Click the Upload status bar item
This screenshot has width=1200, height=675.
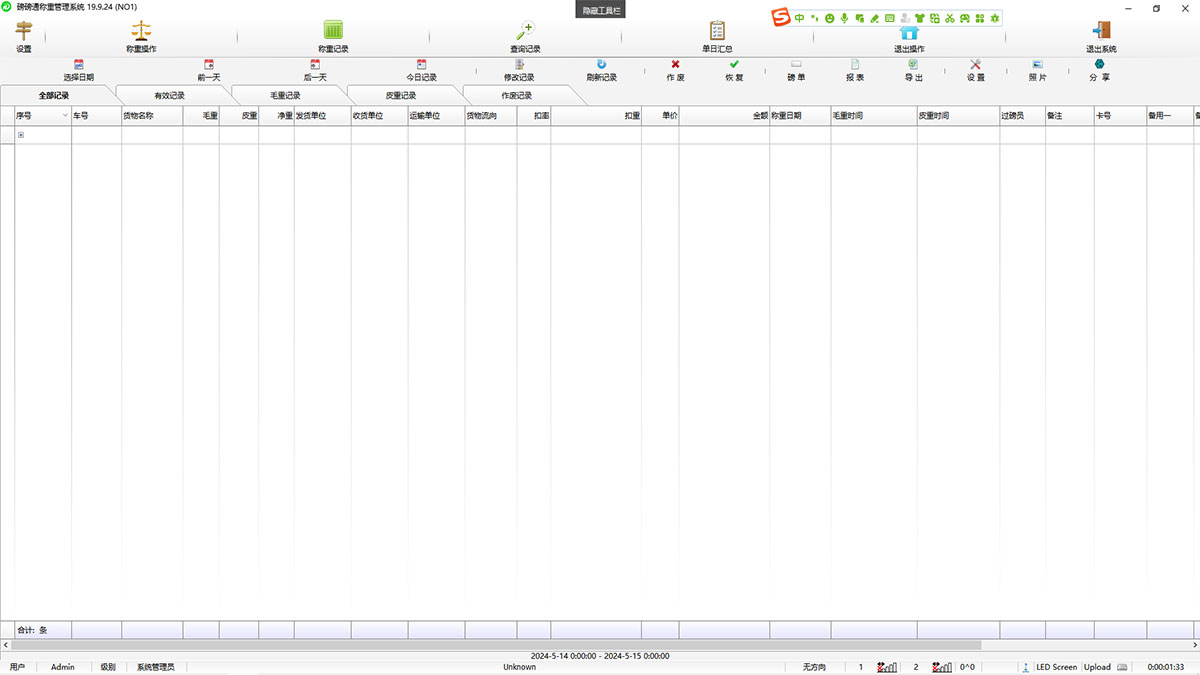coord(1097,667)
